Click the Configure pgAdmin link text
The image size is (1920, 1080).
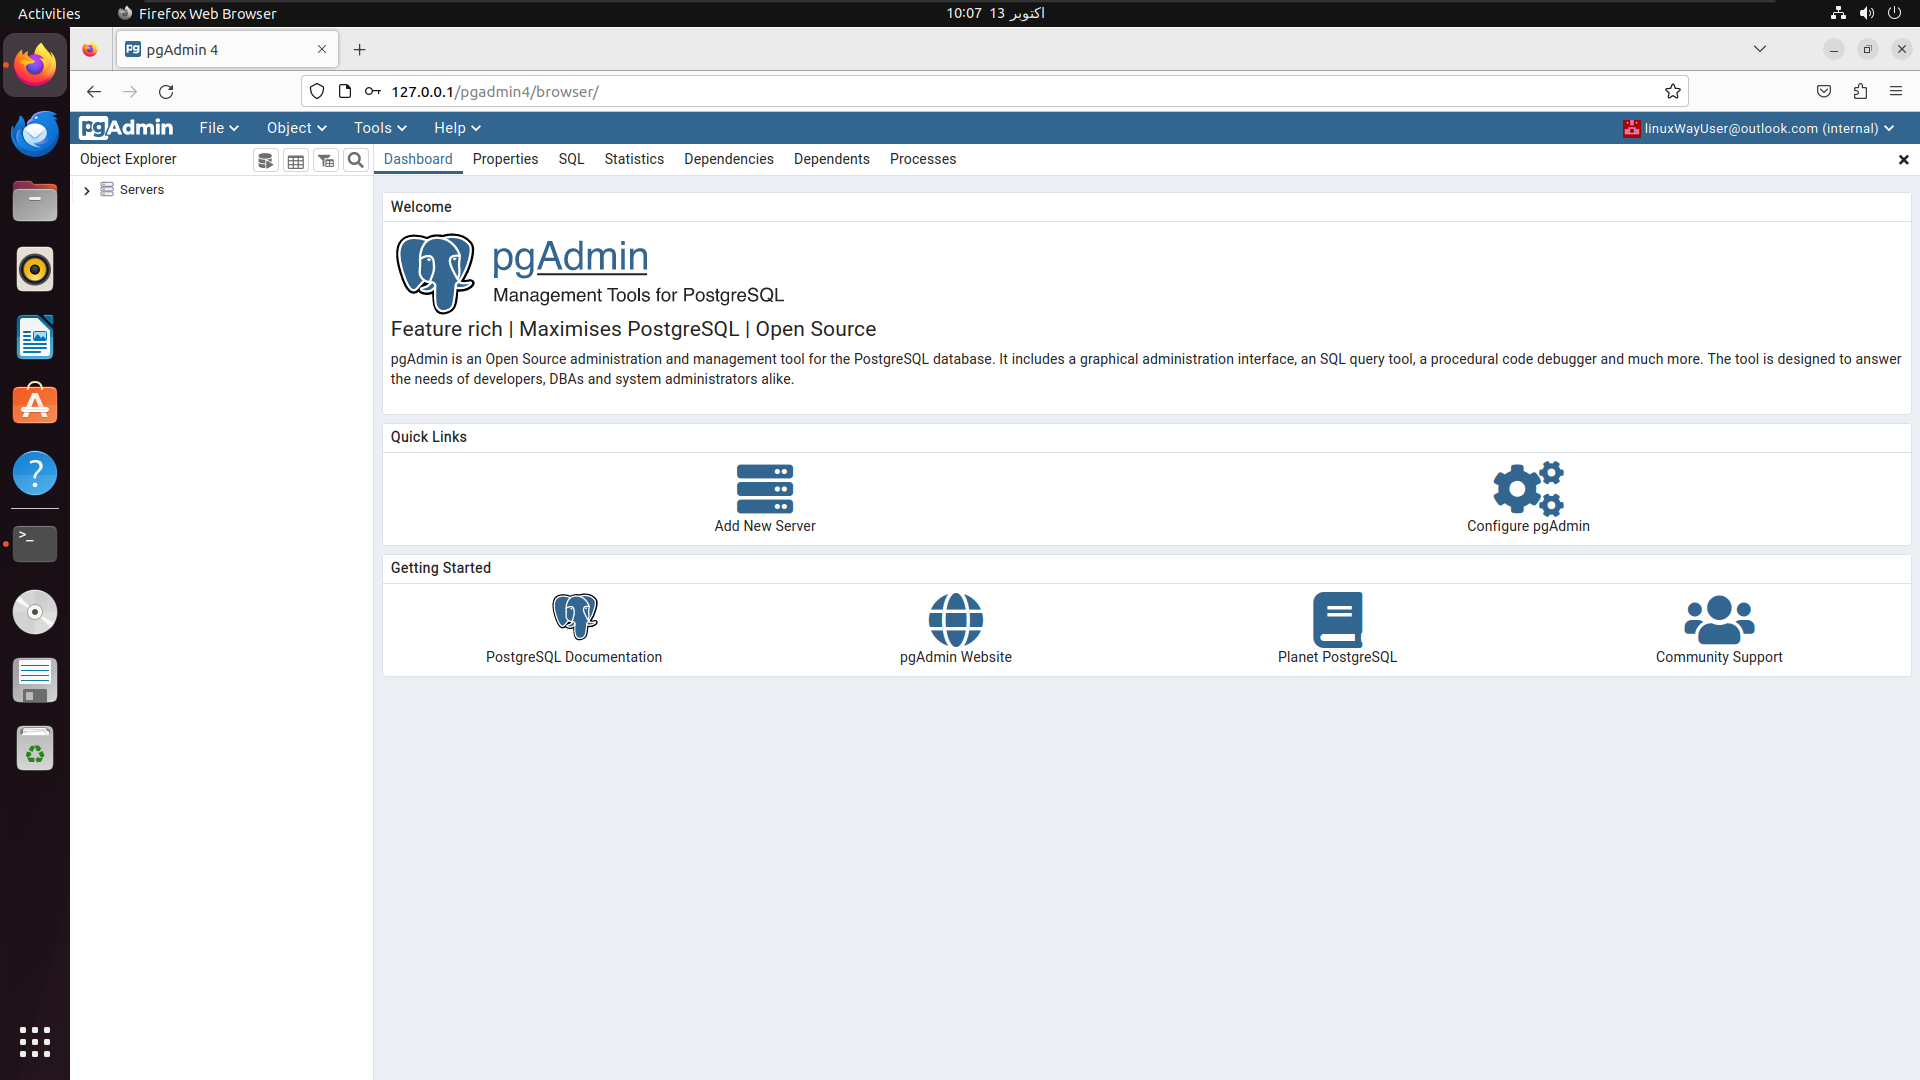point(1528,526)
